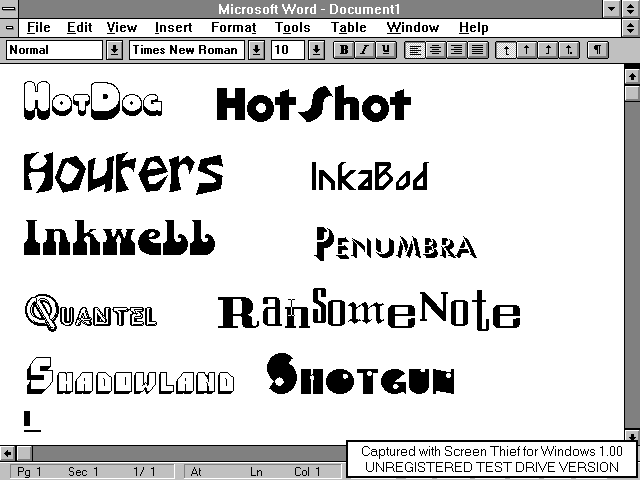This screenshot has height=480, width=640.
Task: Toggle bold formatting button
Action: [344, 49]
